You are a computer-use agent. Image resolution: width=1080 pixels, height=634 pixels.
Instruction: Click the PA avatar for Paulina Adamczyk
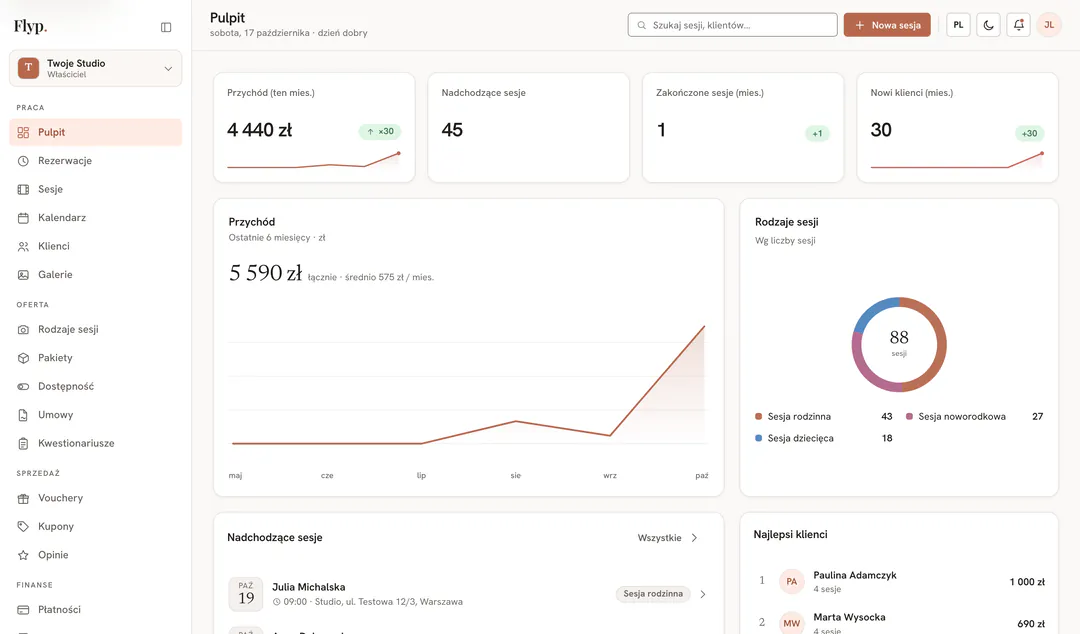792,582
